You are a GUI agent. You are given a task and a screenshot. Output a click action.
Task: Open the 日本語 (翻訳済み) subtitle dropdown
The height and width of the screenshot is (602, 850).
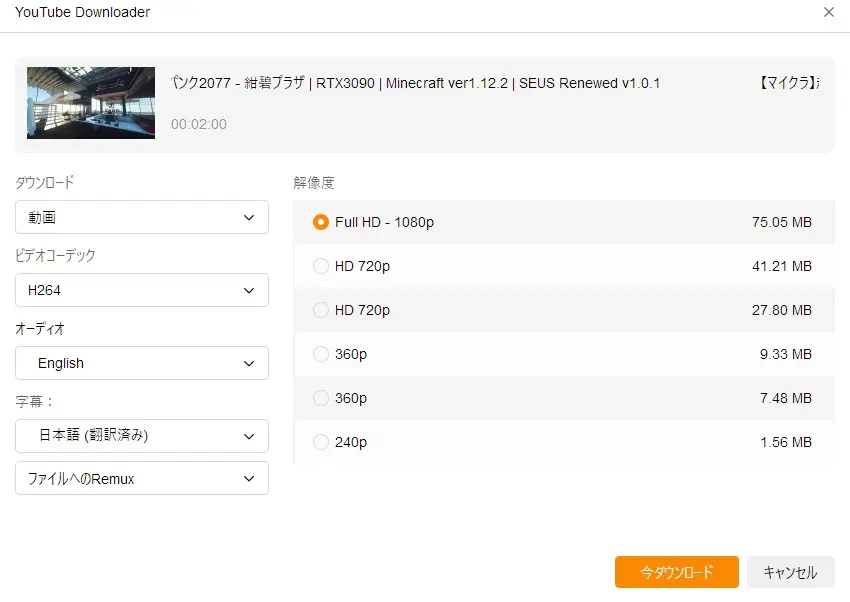(x=141, y=436)
